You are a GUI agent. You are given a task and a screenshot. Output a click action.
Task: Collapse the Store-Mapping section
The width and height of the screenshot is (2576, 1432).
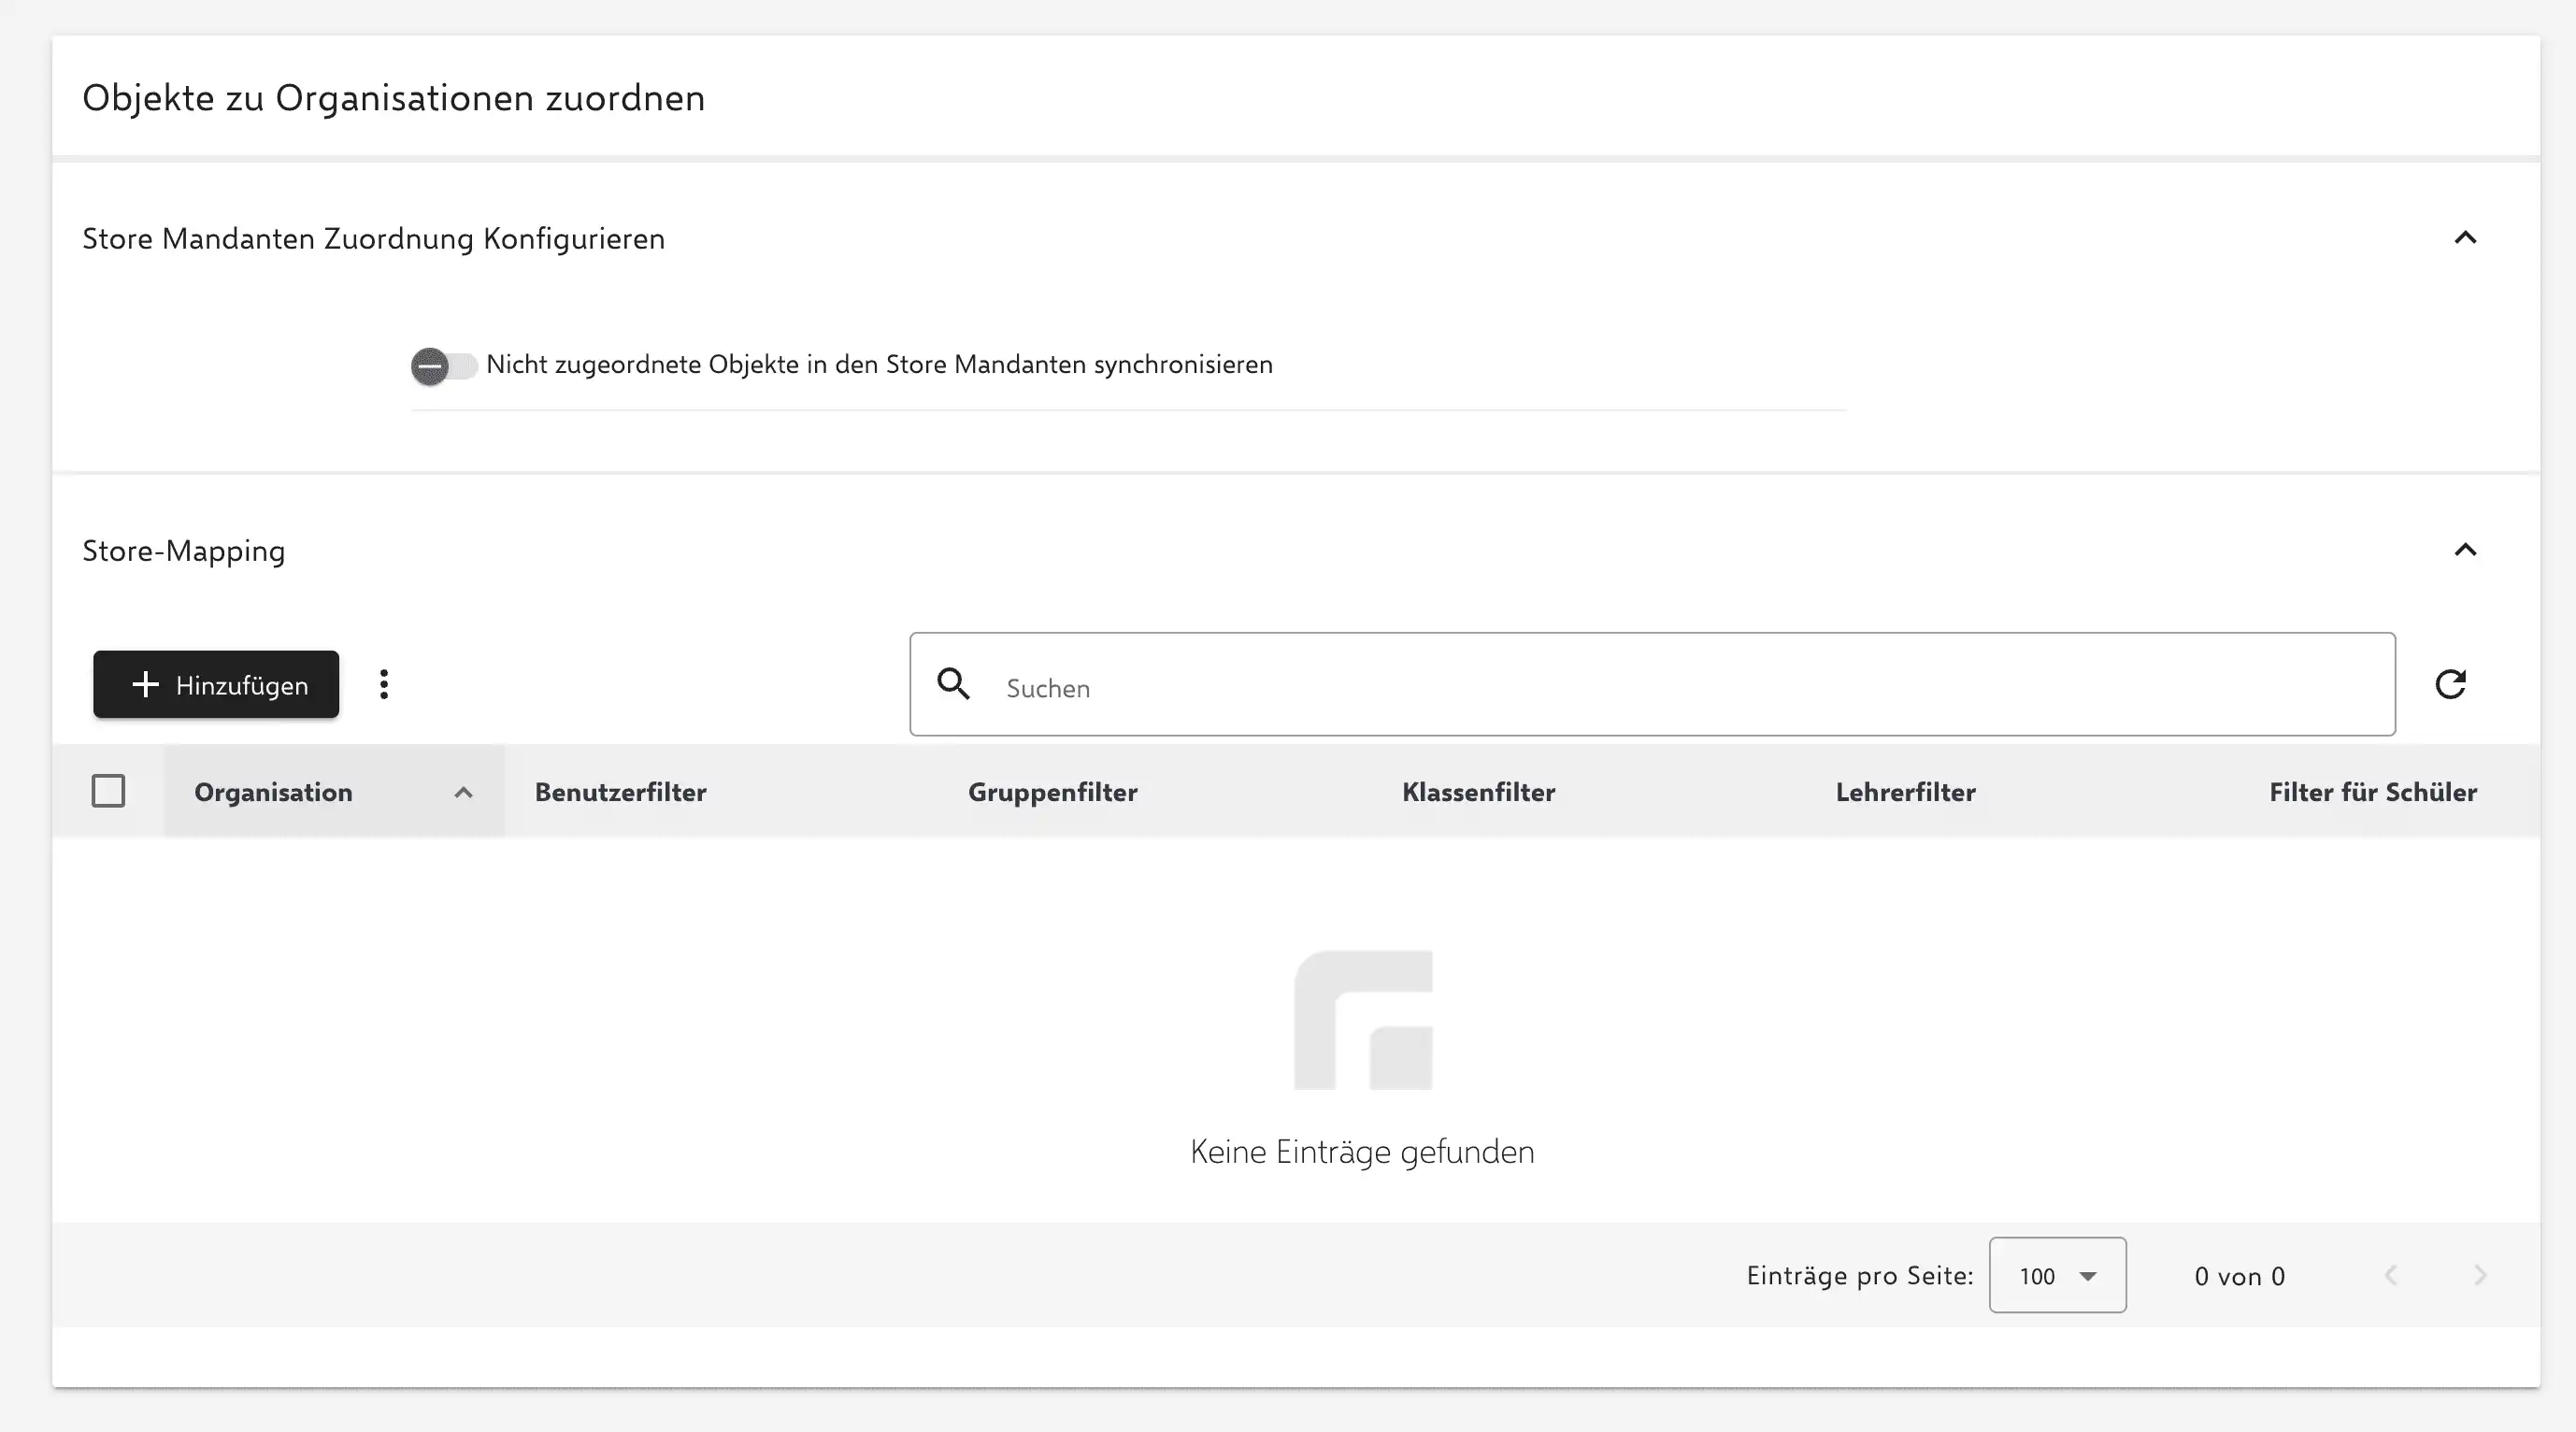click(x=2465, y=549)
